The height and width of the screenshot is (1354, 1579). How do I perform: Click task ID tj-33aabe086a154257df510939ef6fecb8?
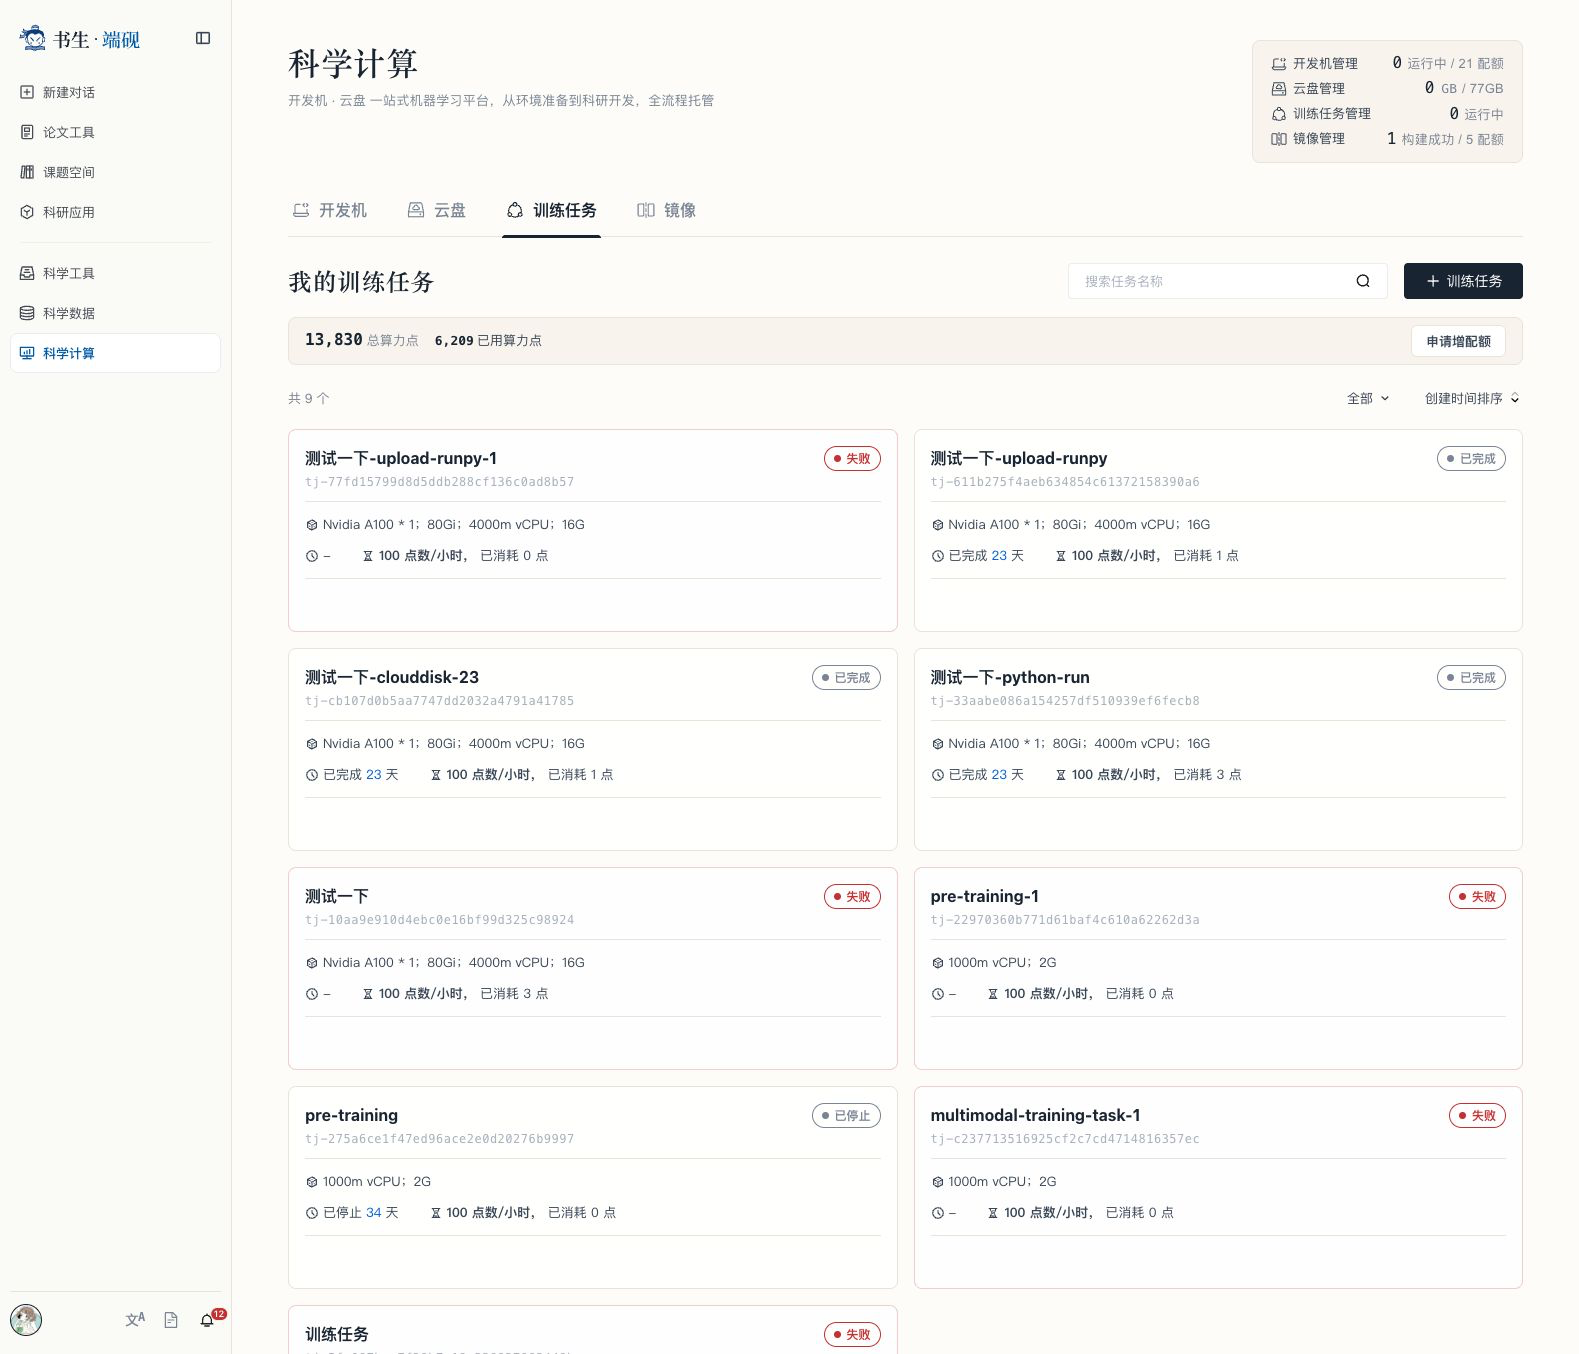pyautogui.click(x=1065, y=701)
